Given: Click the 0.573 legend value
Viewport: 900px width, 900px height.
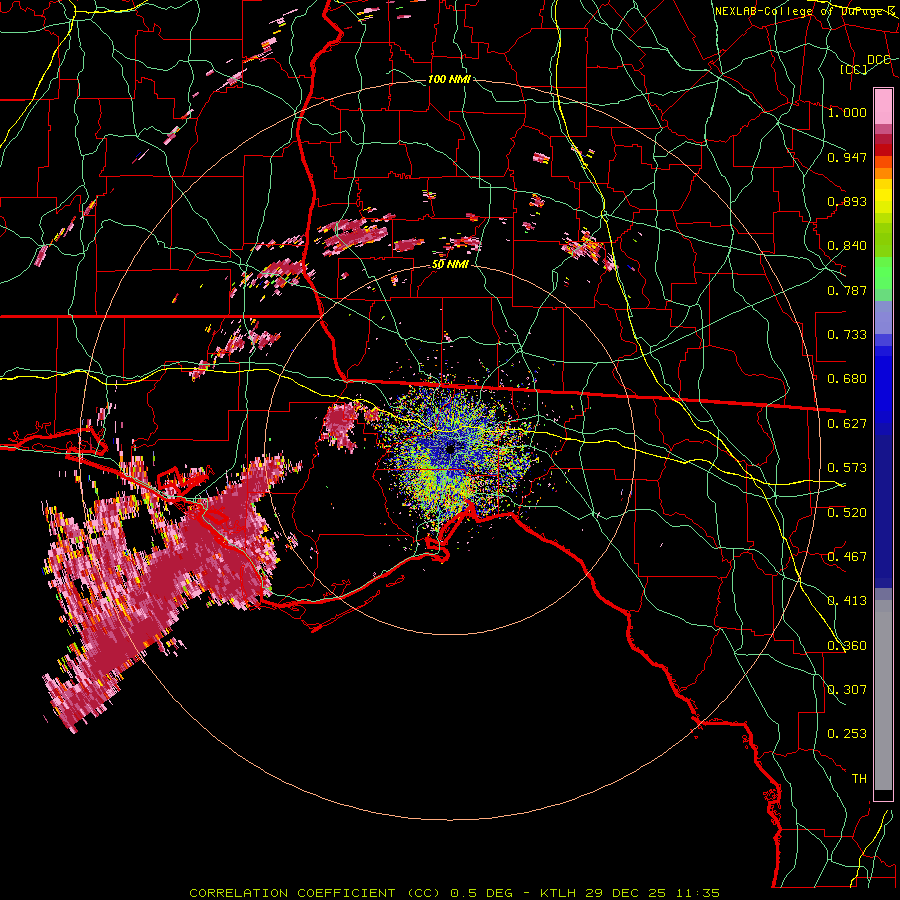Looking at the screenshot, I should 847,468.
